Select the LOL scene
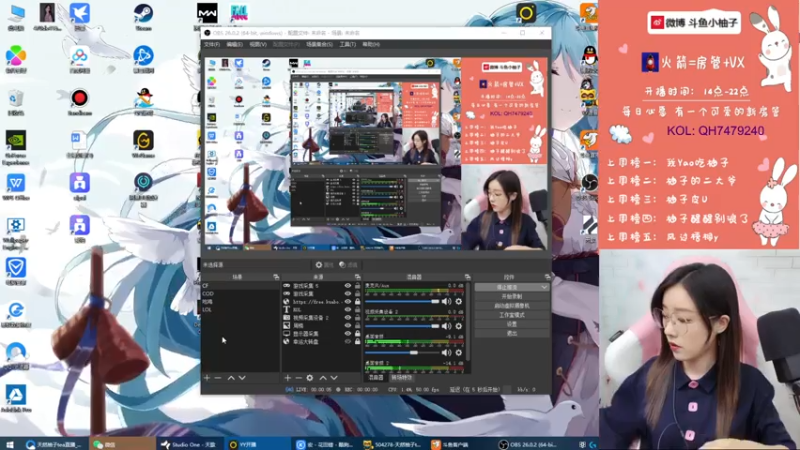 [240, 310]
